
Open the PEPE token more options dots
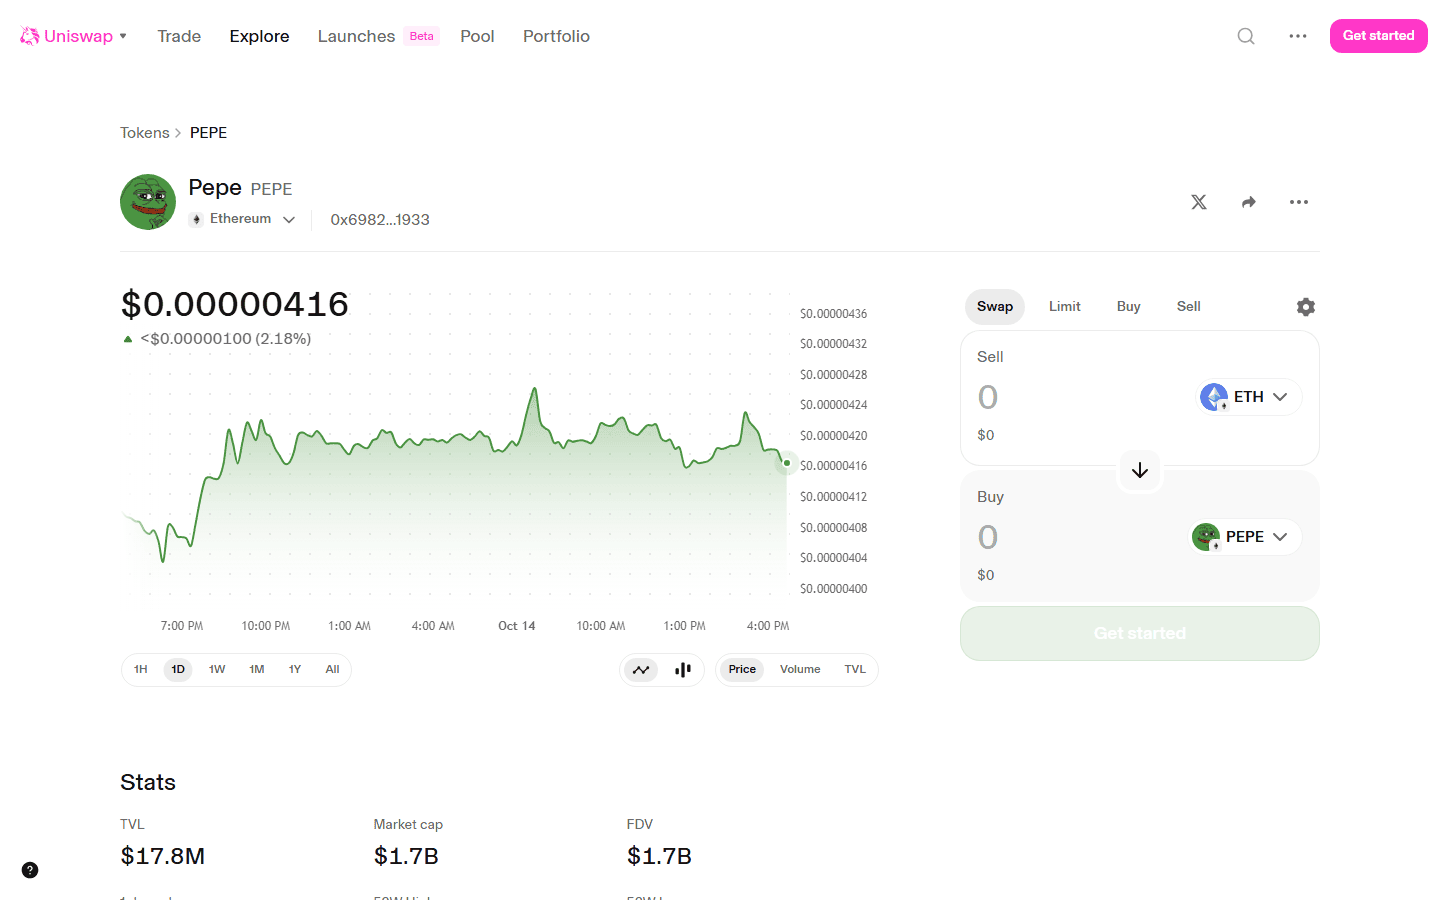(x=1299, y=202)
